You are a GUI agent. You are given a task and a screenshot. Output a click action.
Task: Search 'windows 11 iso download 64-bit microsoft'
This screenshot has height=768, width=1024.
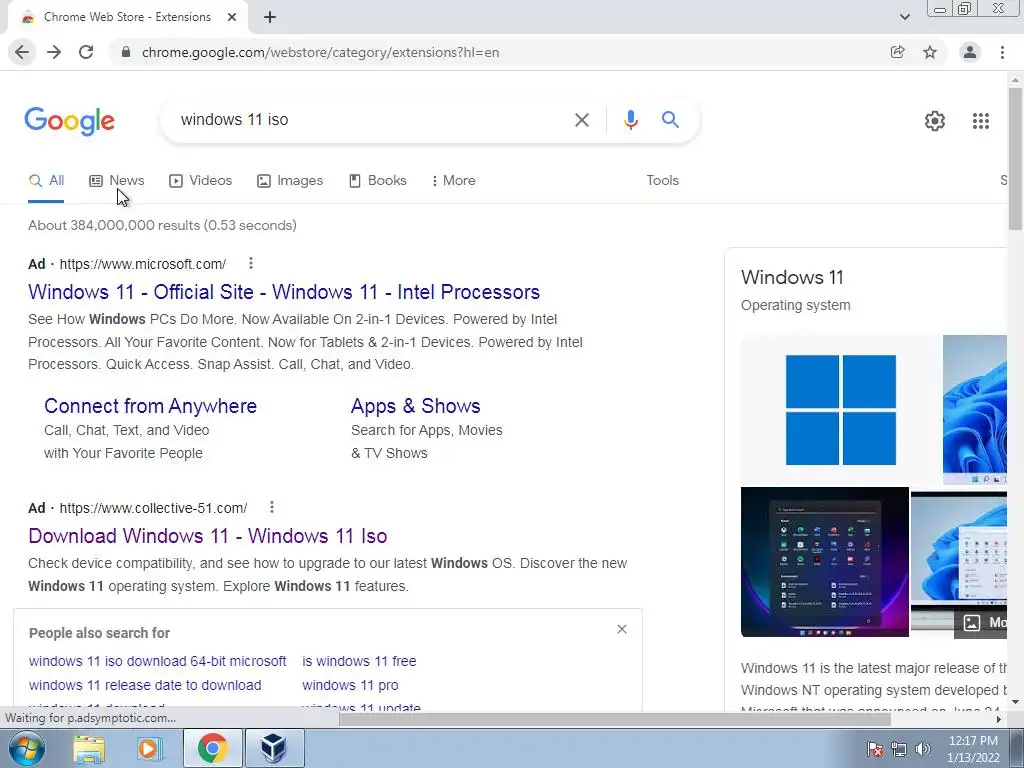pyautogui.click(x=157, y=661)
